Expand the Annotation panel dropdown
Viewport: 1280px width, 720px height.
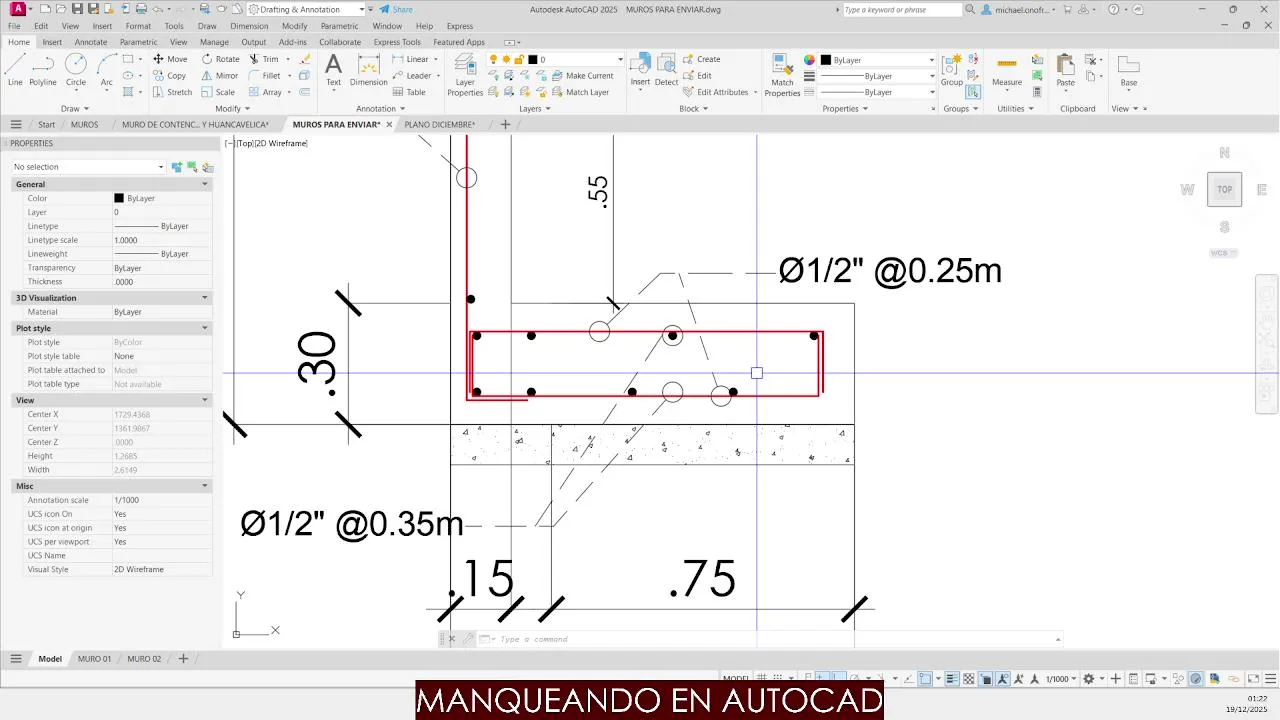tap(380, 108)
